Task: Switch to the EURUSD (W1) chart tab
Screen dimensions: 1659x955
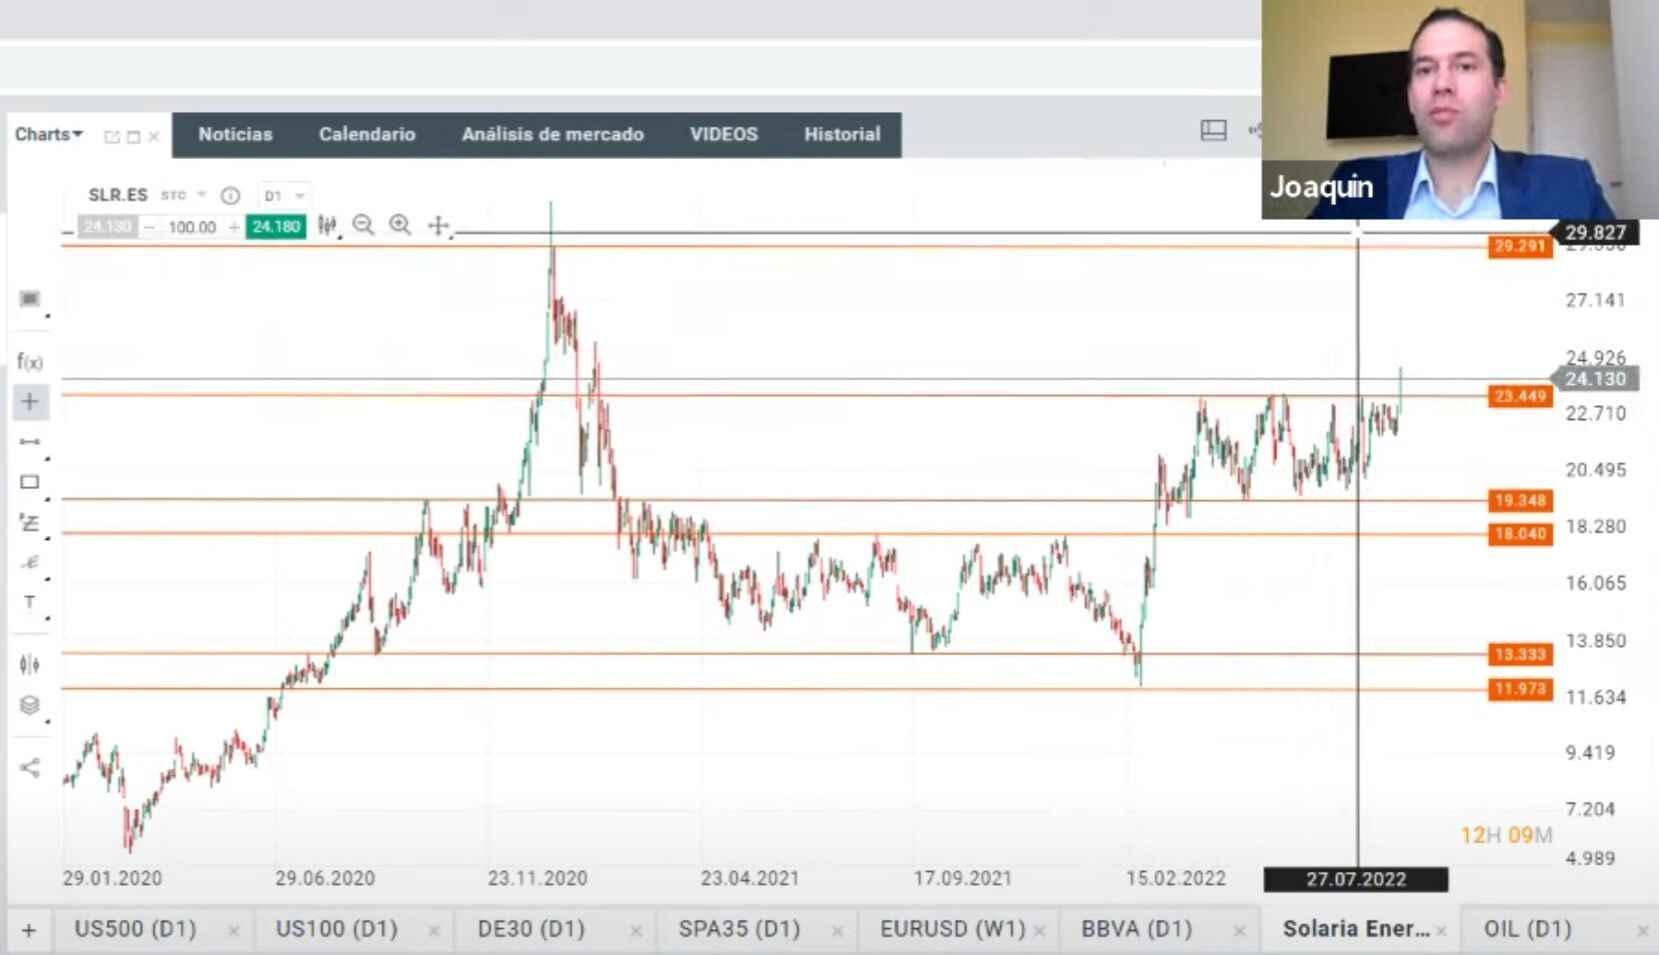Action: (952, 929)
